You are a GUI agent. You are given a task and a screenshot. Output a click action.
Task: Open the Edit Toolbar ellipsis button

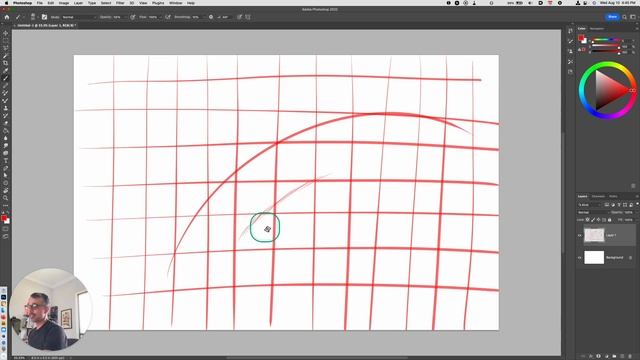(x=6, y=206)
